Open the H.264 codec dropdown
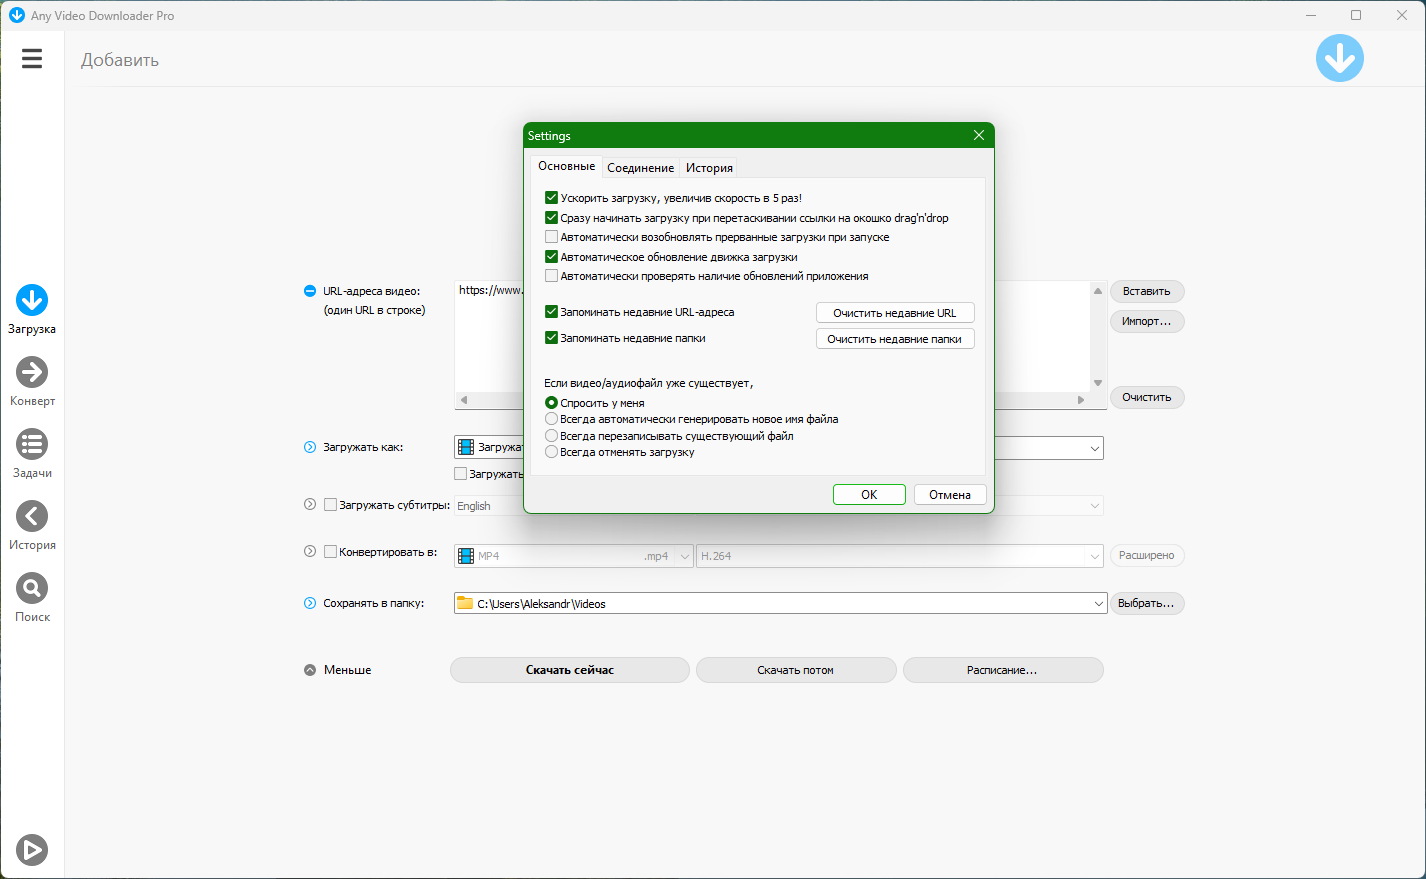 coord(1094,556)
